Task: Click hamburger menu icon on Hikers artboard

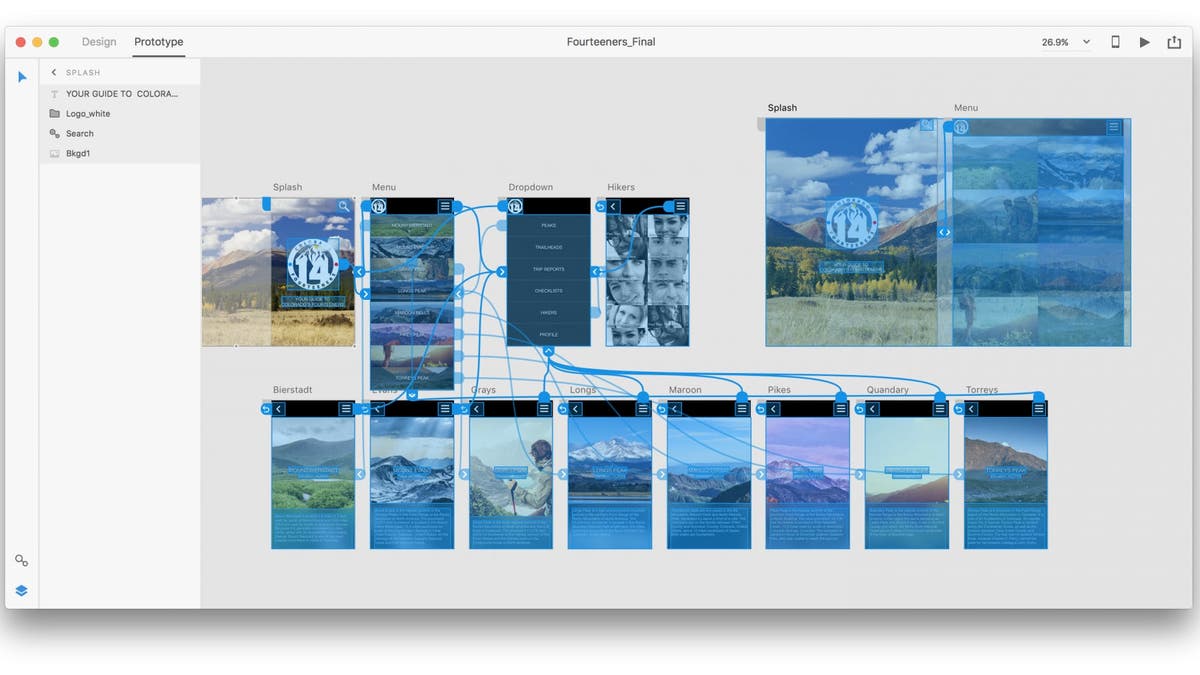Action: click(680, 206)
